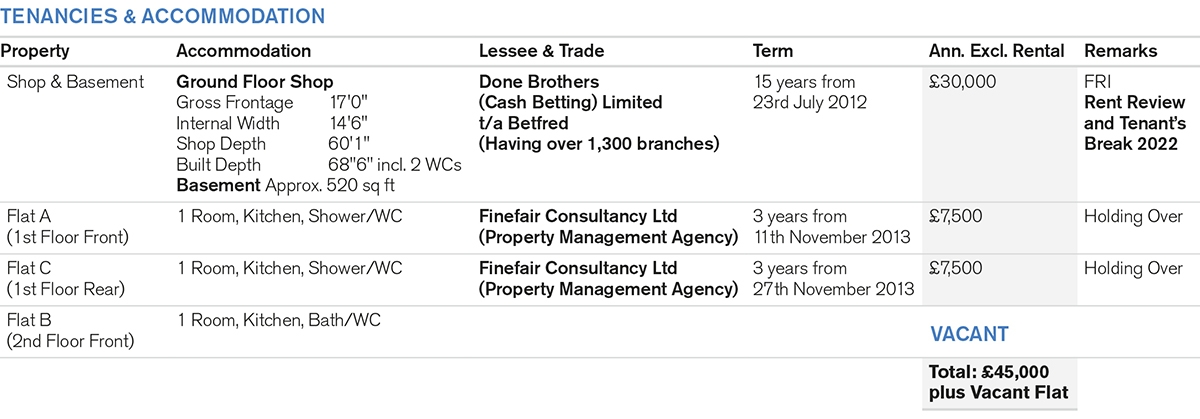Viewport: 1200px width, 419px height.
Task: Click the Ground Floor Shop label
Action: click(254, 82)
